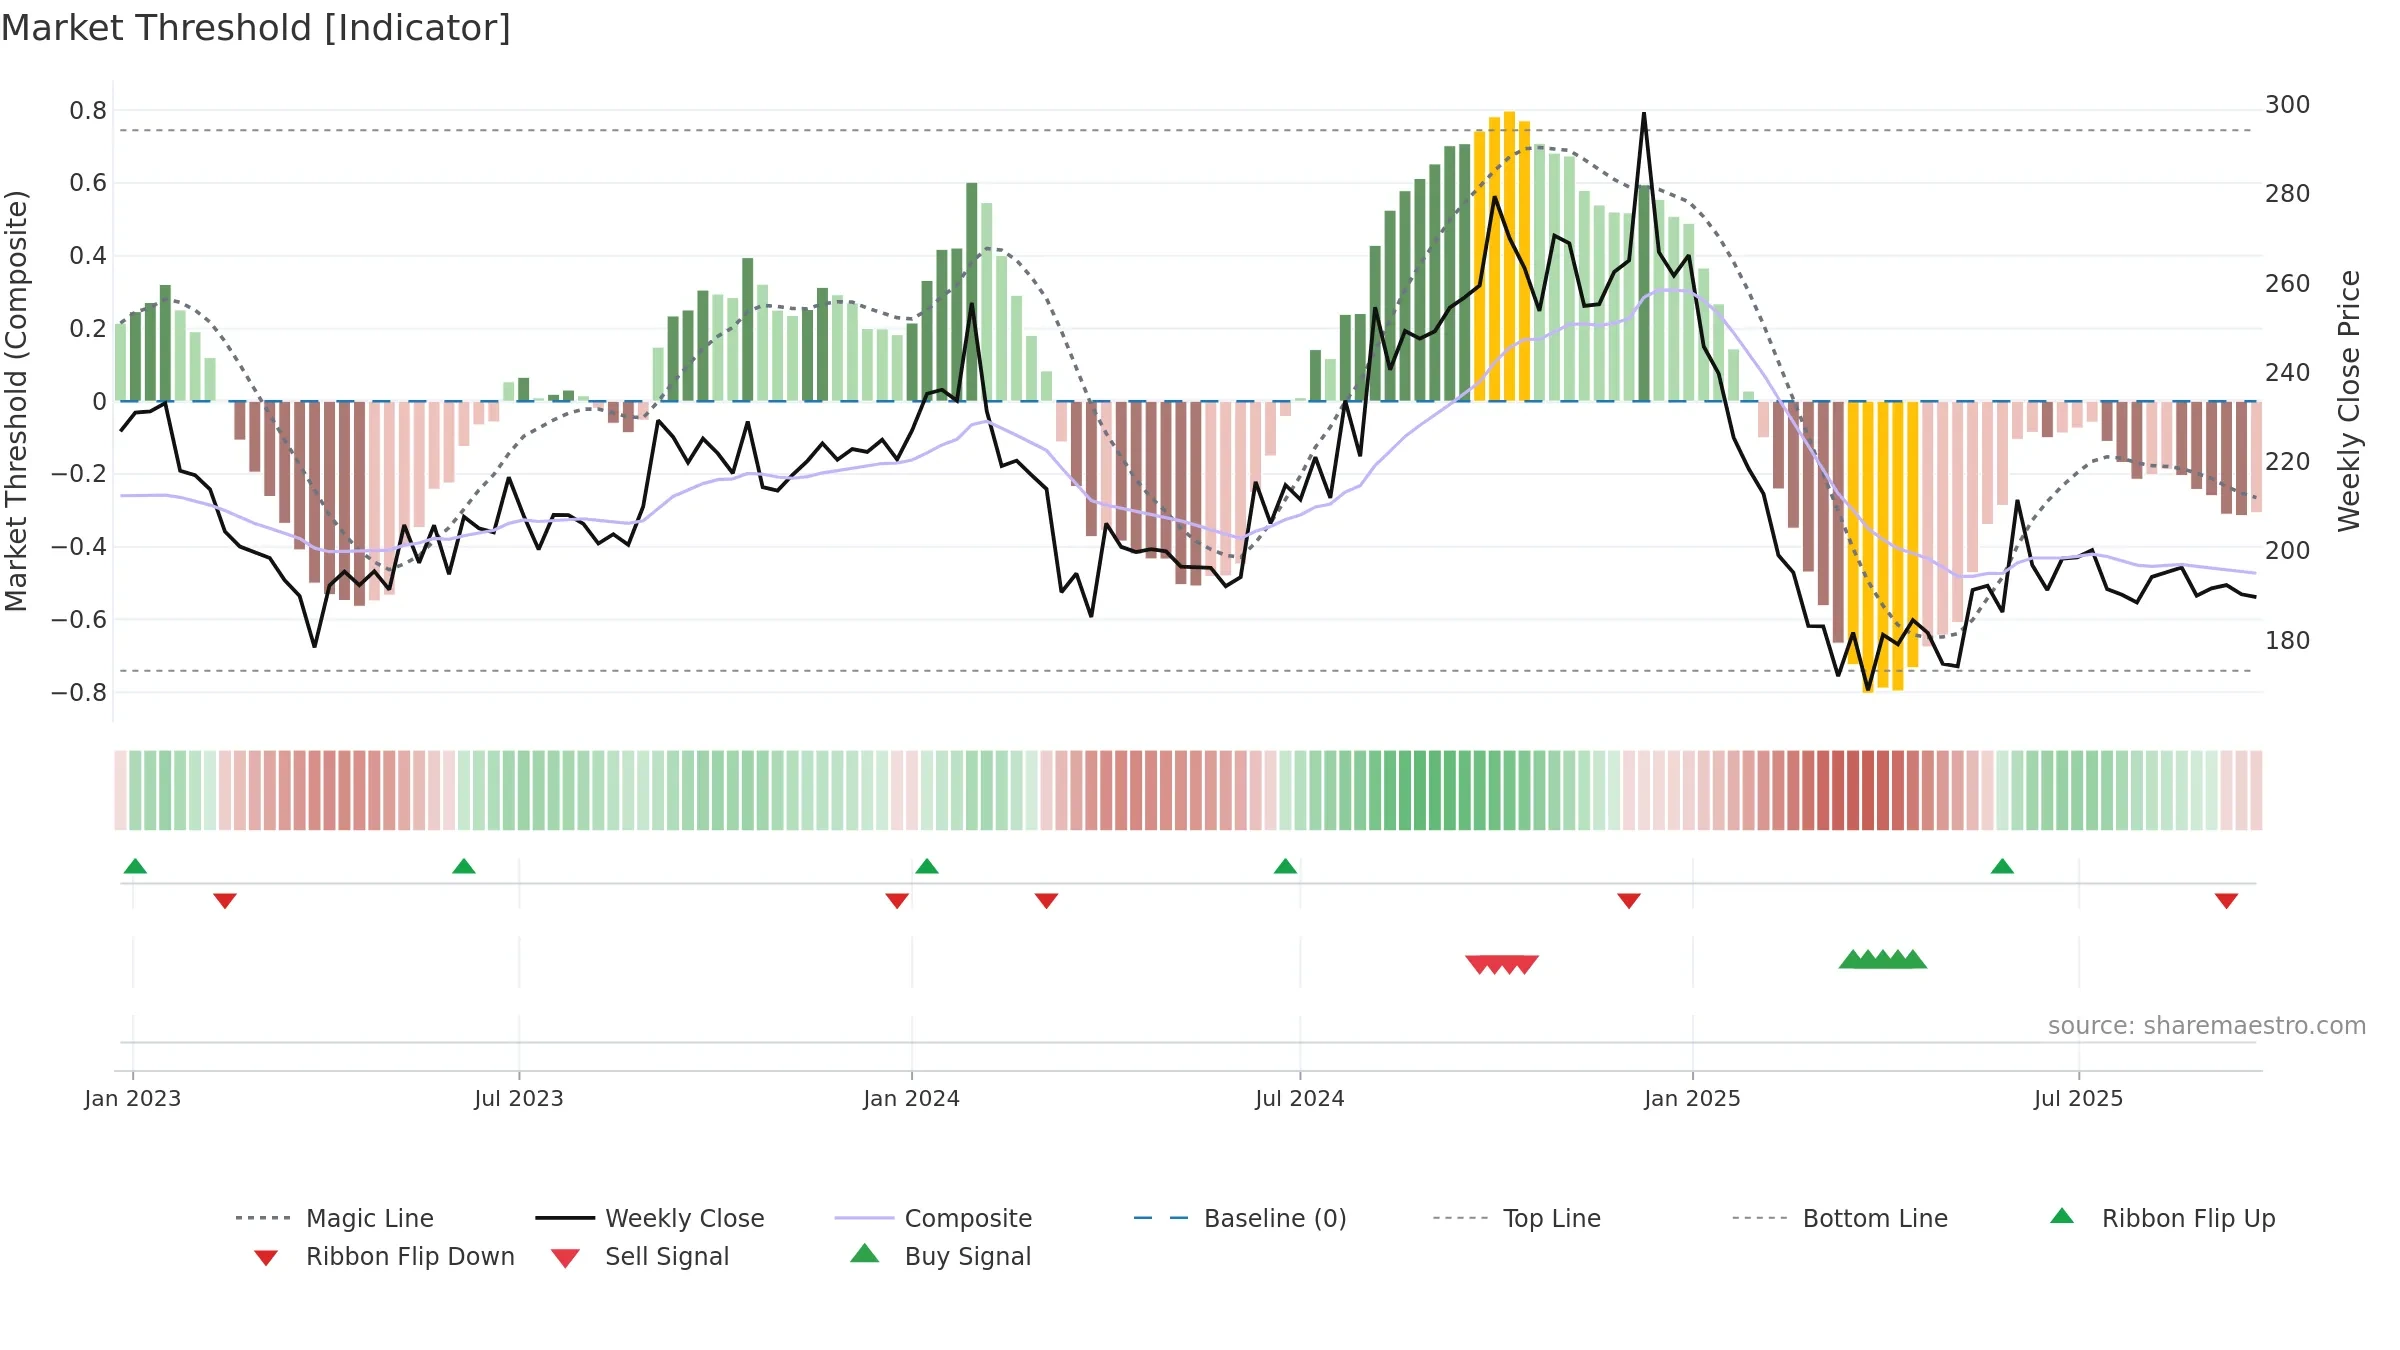Click the red flip-down triangle in Dec 2024

click(1629, 901)
